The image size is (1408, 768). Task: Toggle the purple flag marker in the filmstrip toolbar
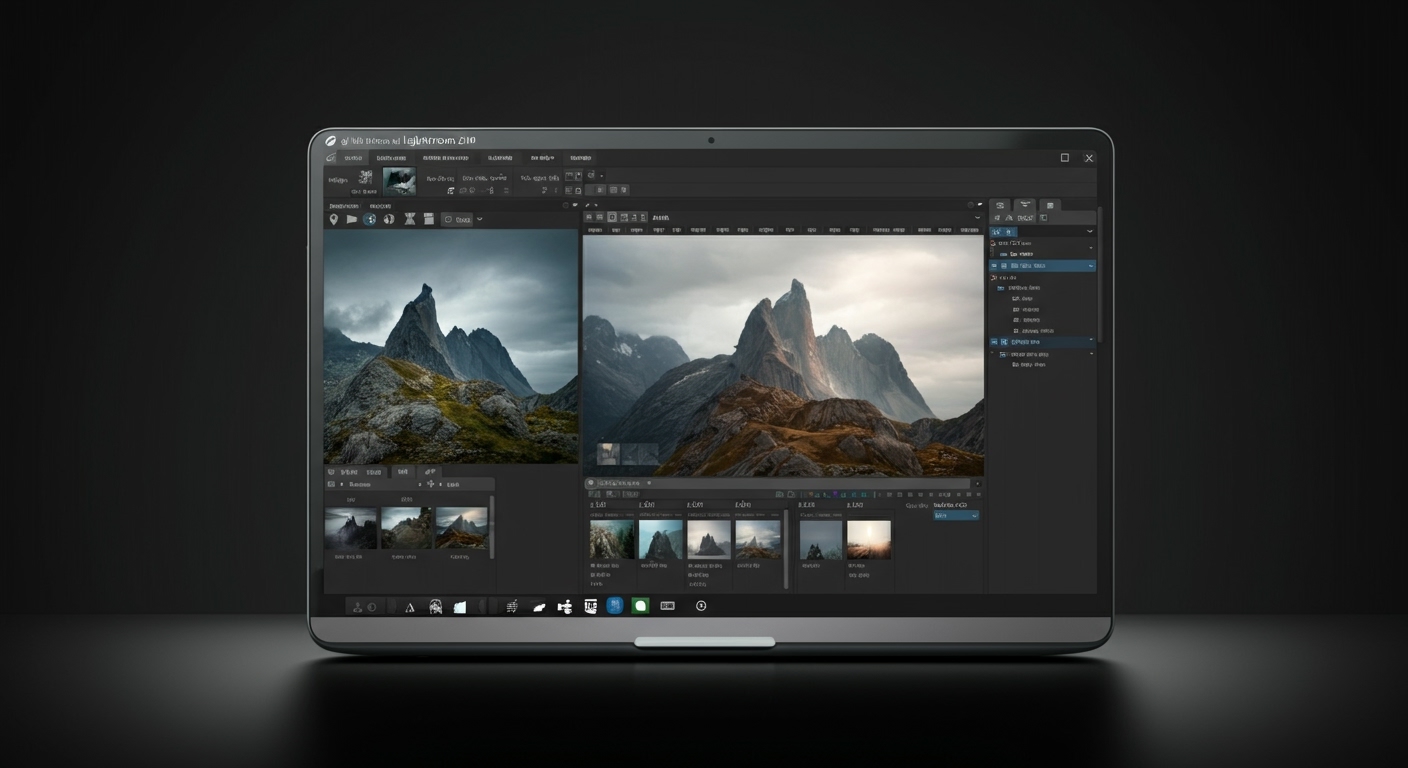point(836,493)
